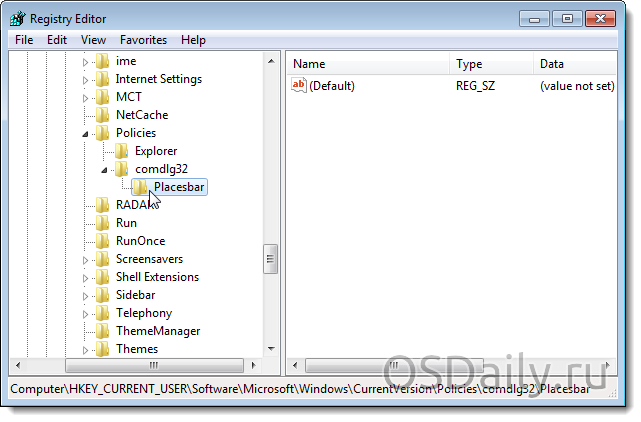Click the folder icon beside ThemeManager
This screenshot has width=641, height=422.
pyautogui.click(x=102, y=331)
